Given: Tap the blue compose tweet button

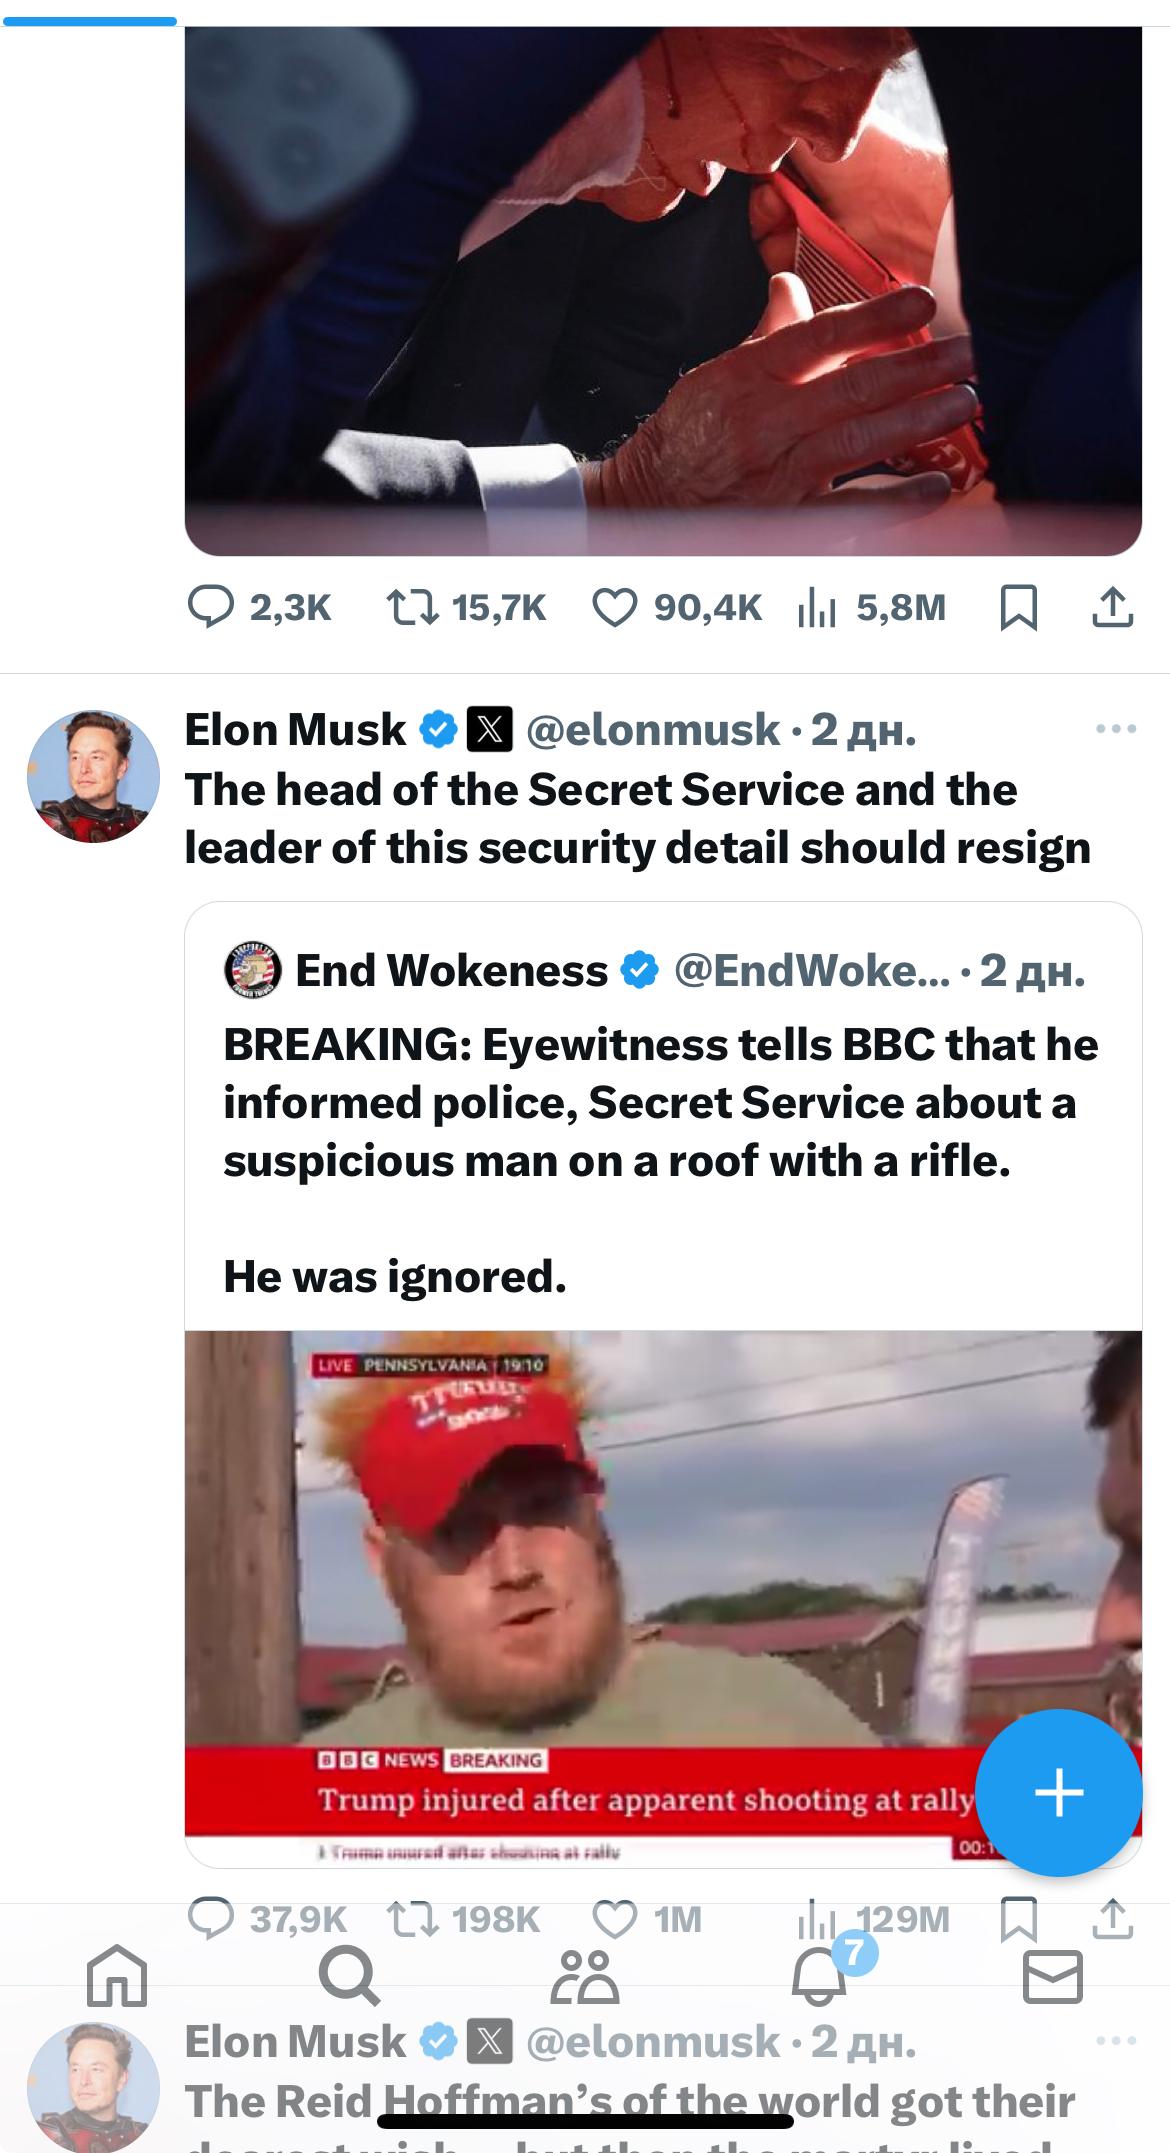Looking at the screenshot, I should [1058, 1792].
